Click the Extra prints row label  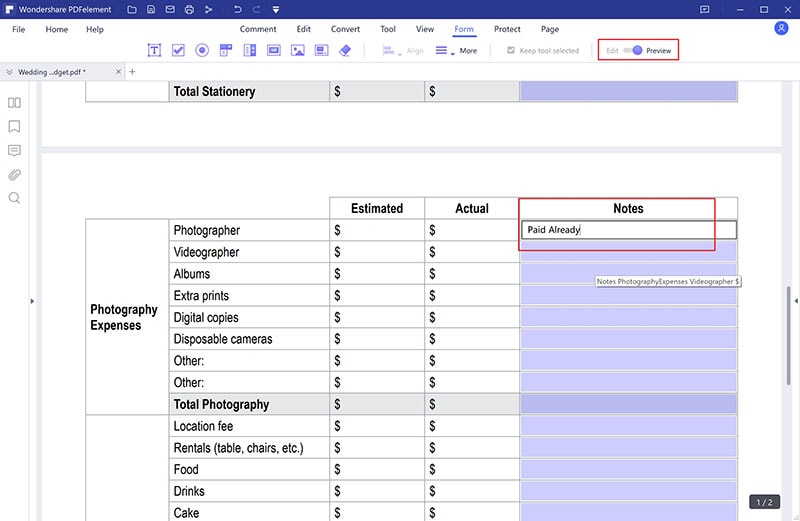[201, 295]
